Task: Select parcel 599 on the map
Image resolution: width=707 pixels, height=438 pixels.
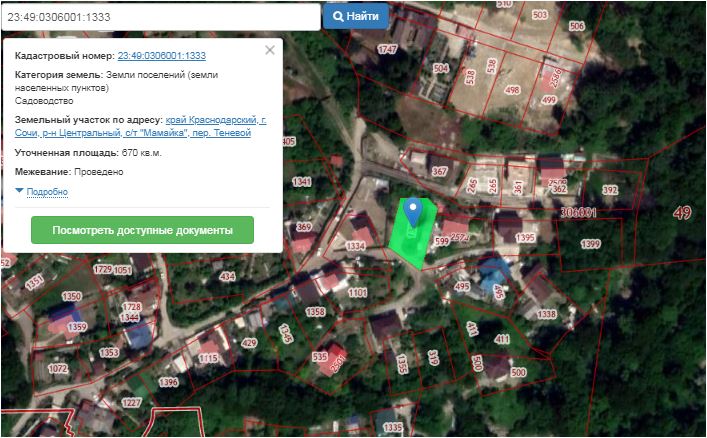Action: coord(442,241)
